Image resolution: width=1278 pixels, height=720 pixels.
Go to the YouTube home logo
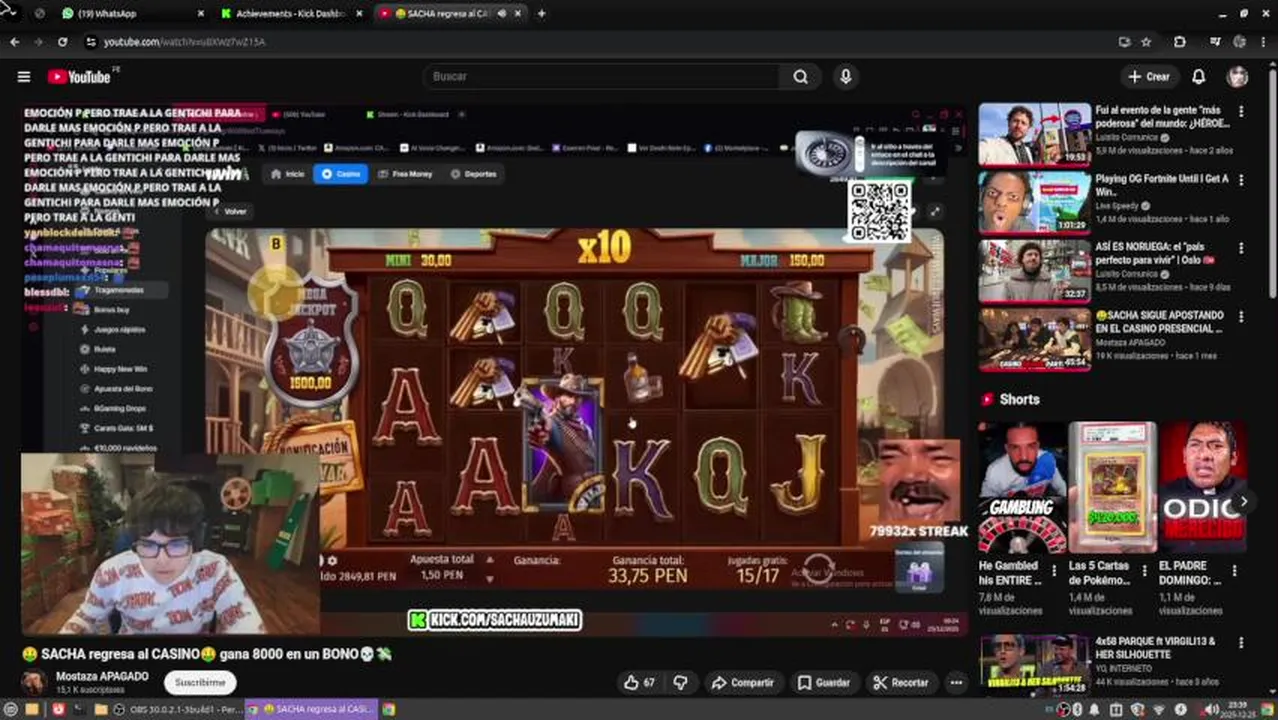click(82, 77)
